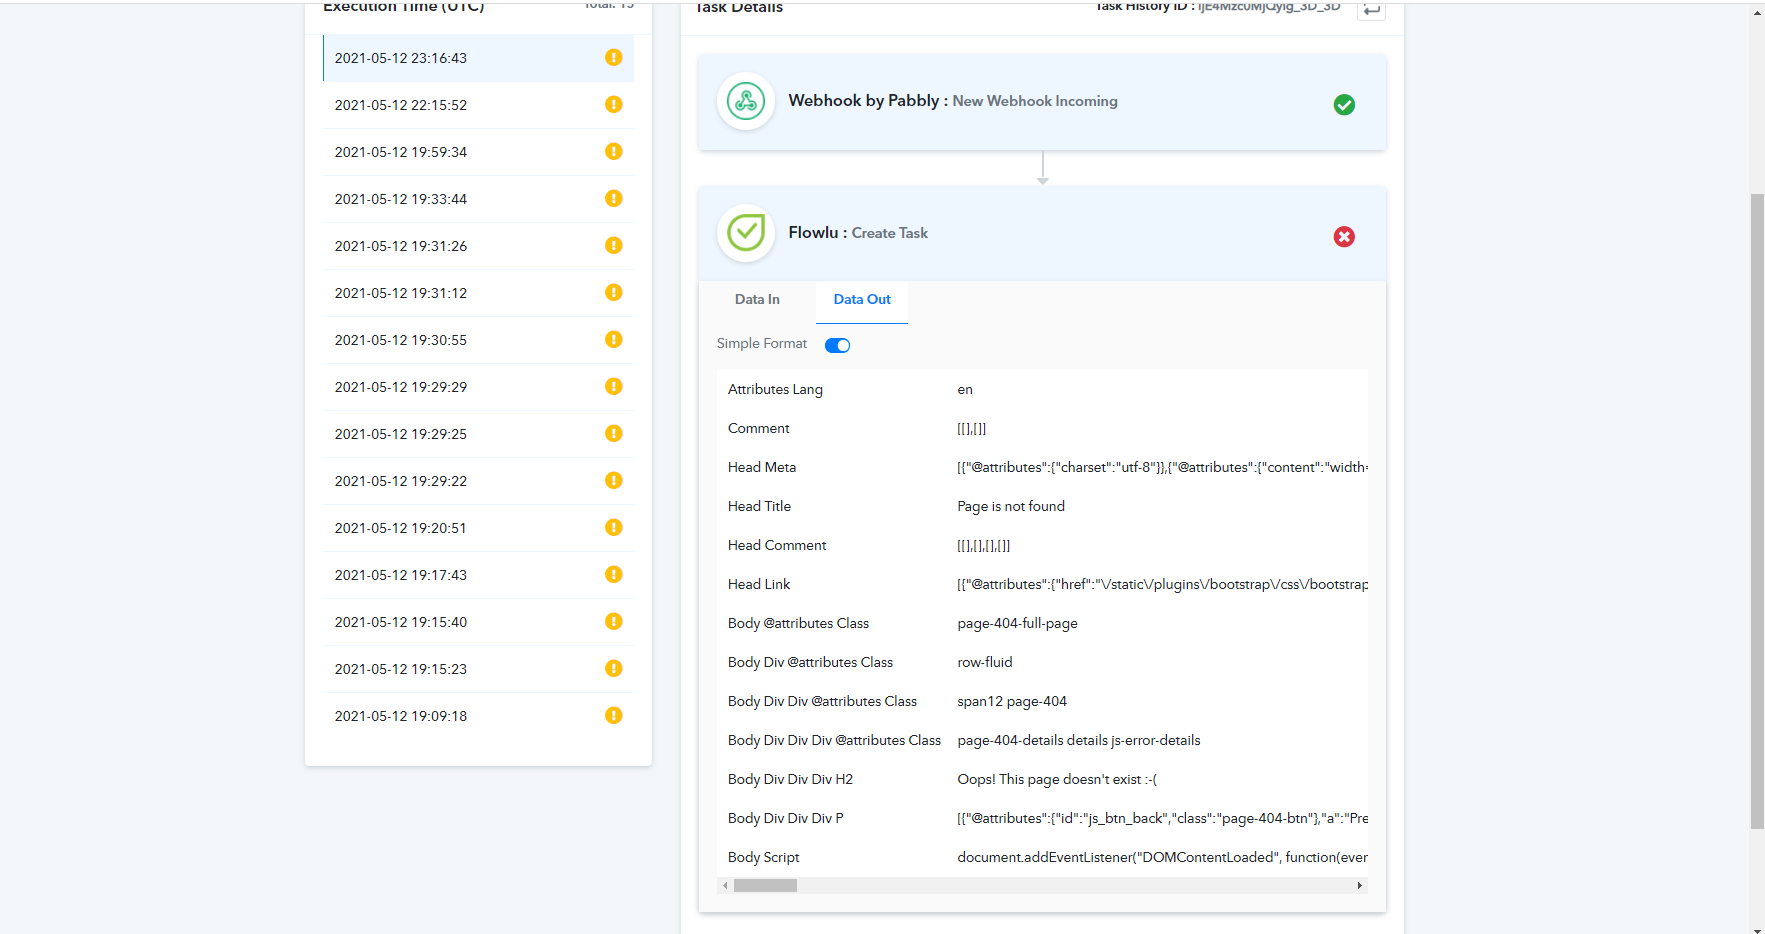The height and width of the screenshot is (934, 1765).
Task: Open execution 2021-05-12 19:29:29
Action: point(478,387)
